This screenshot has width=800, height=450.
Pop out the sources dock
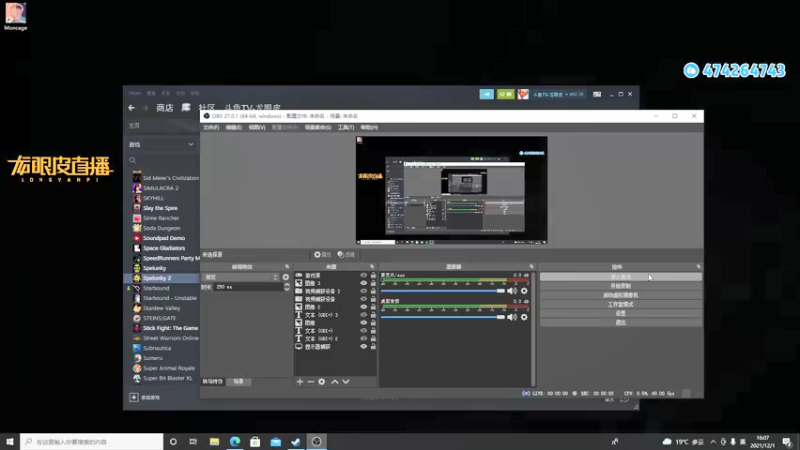(372, 267)
